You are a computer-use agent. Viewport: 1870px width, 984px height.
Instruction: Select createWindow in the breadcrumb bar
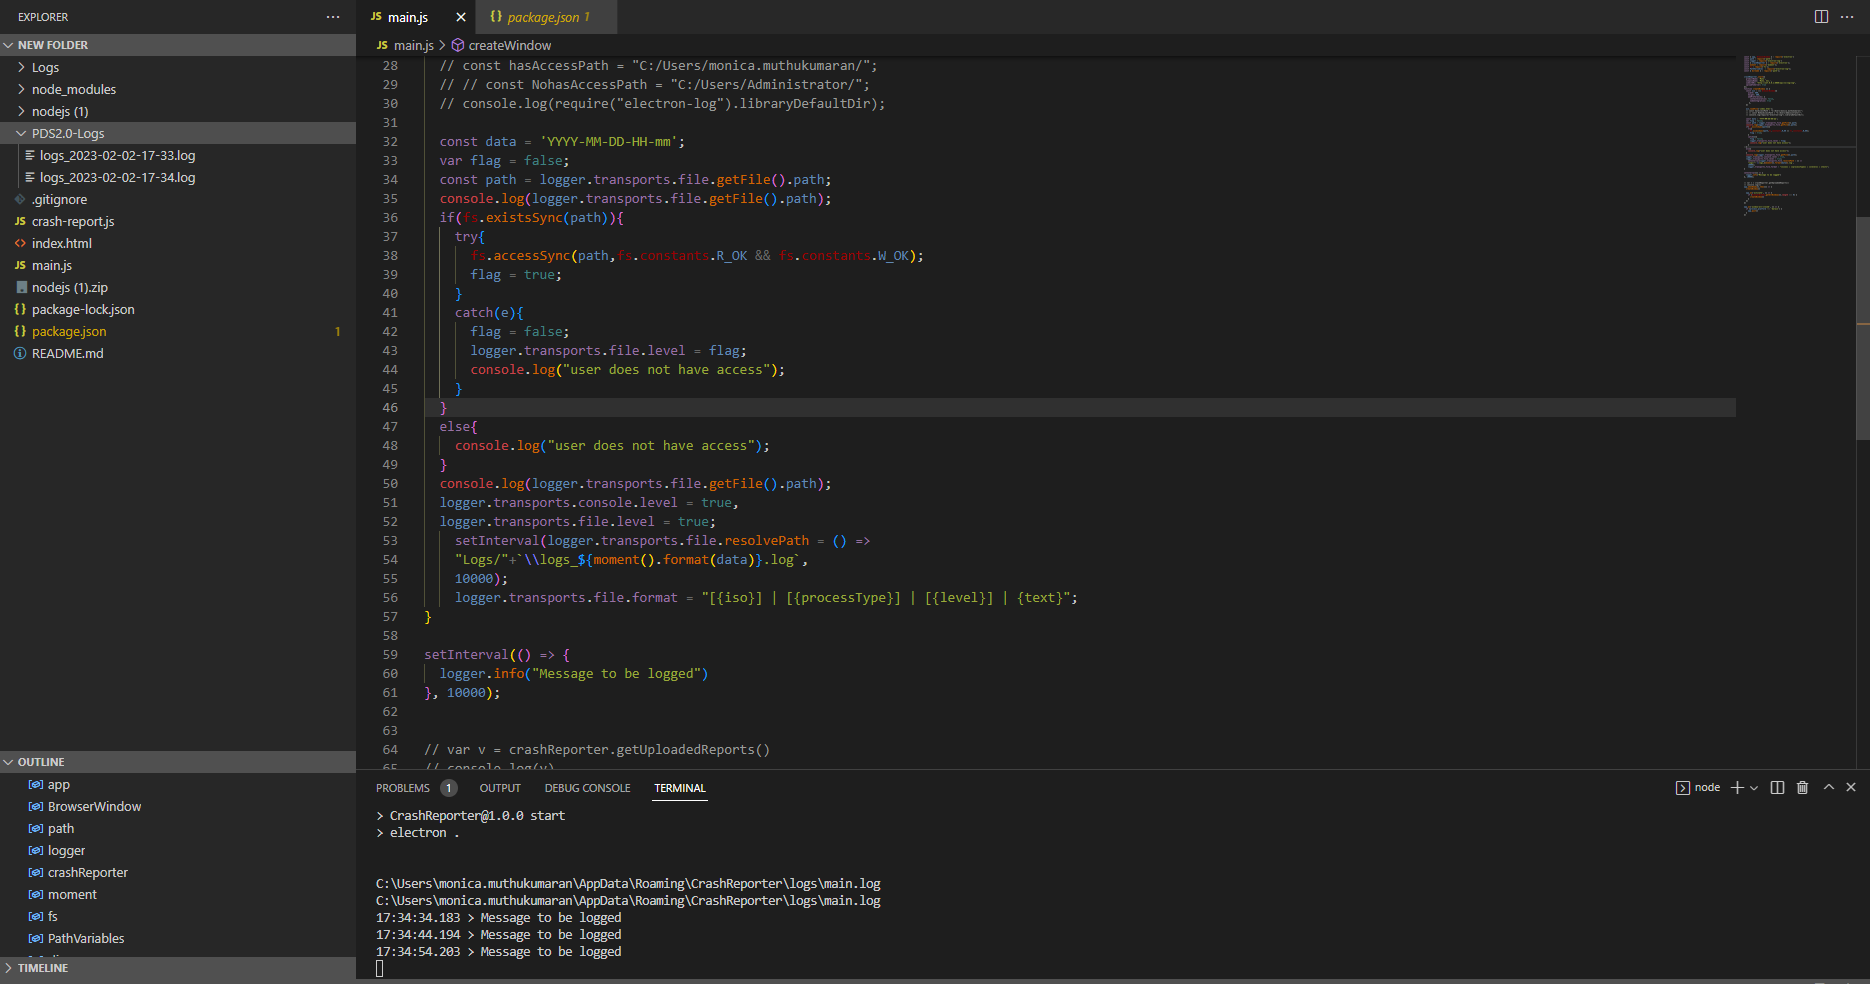[x=509, y=45]
